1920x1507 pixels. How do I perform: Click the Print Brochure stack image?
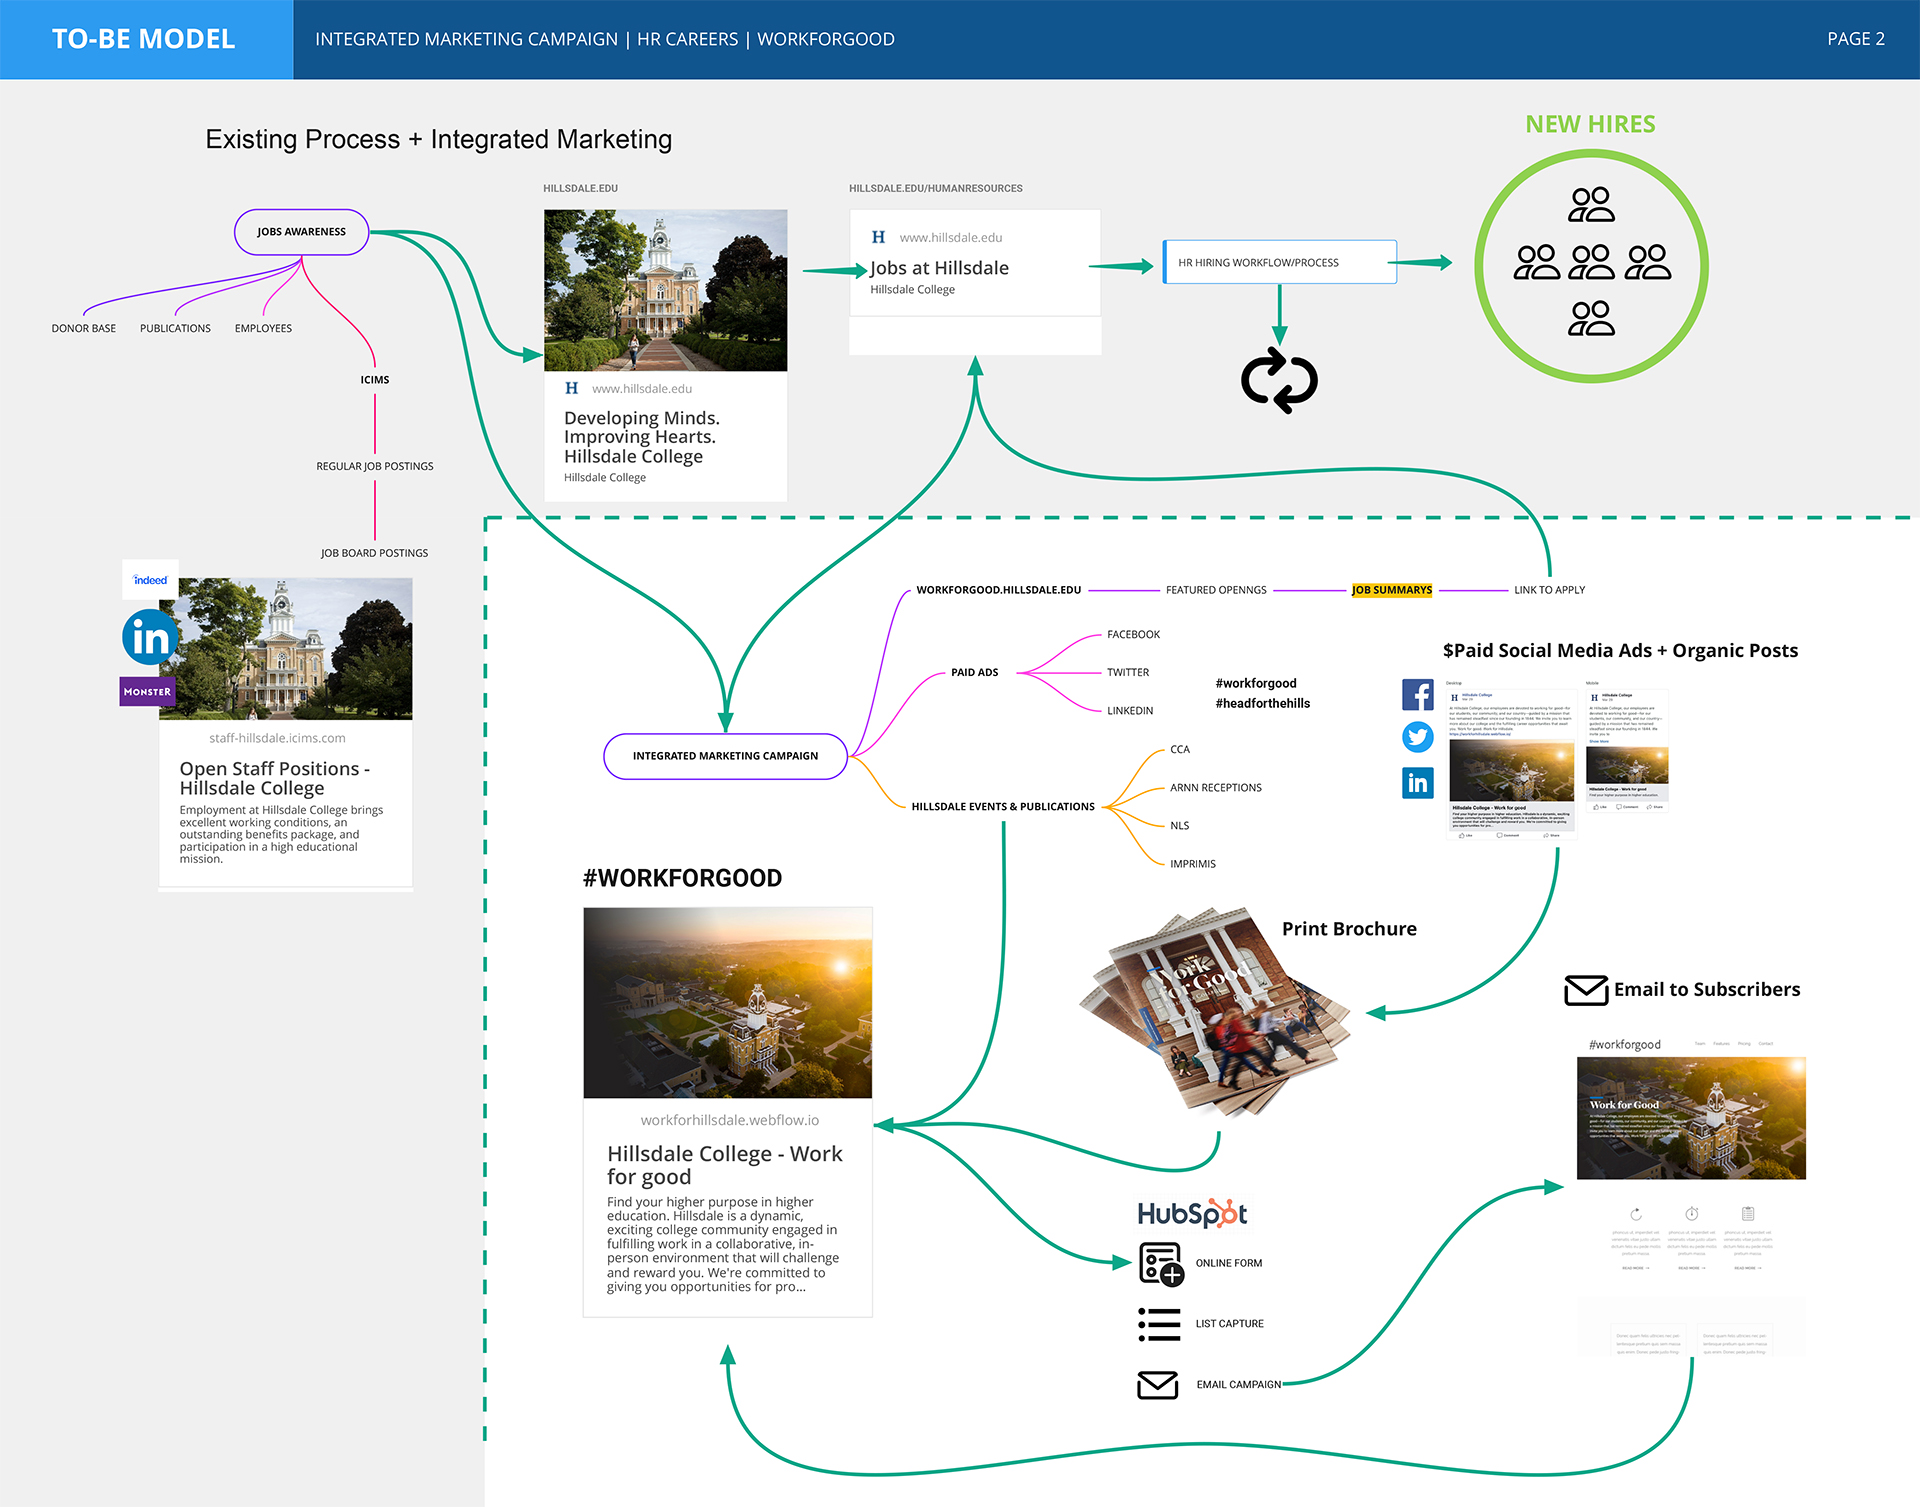1215,1012
